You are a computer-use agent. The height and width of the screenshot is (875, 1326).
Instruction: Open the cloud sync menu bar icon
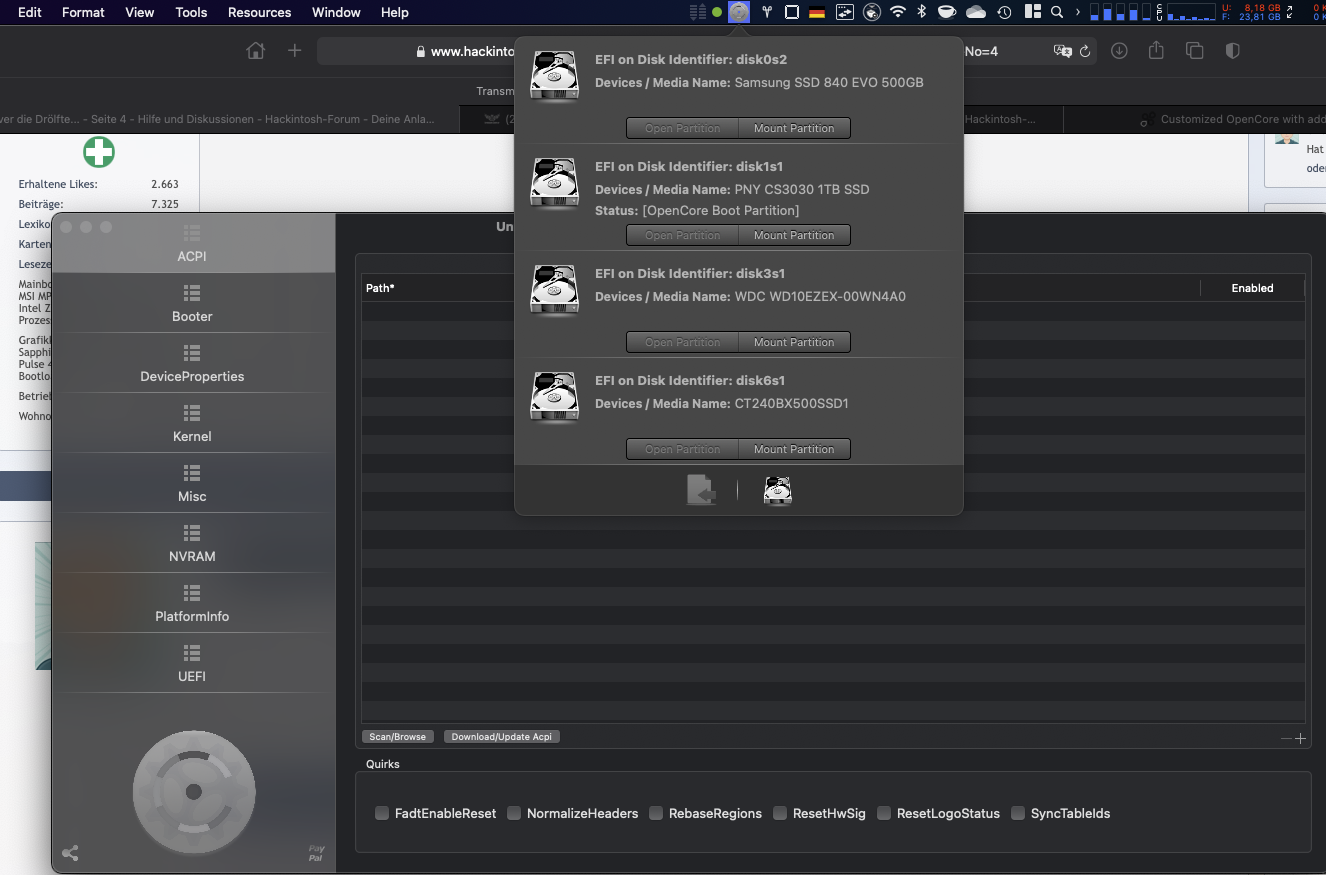976,12
